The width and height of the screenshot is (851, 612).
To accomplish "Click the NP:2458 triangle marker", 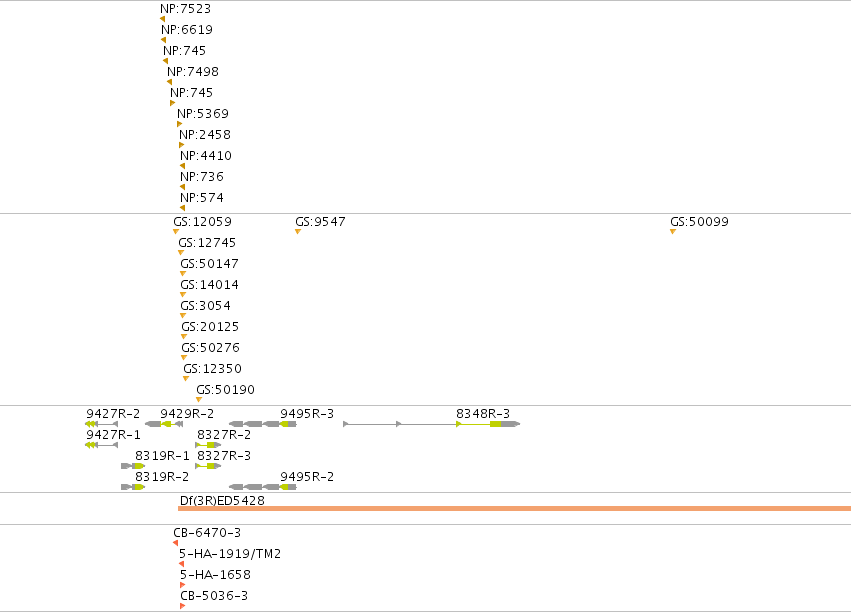I will [x=182, y=145].
